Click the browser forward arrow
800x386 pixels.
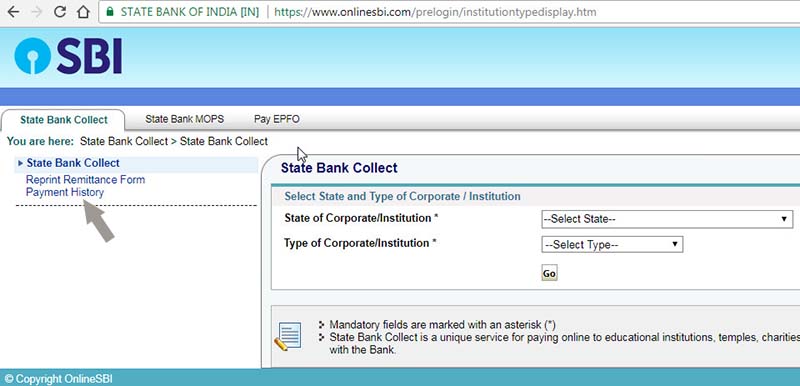pos(36,11)
